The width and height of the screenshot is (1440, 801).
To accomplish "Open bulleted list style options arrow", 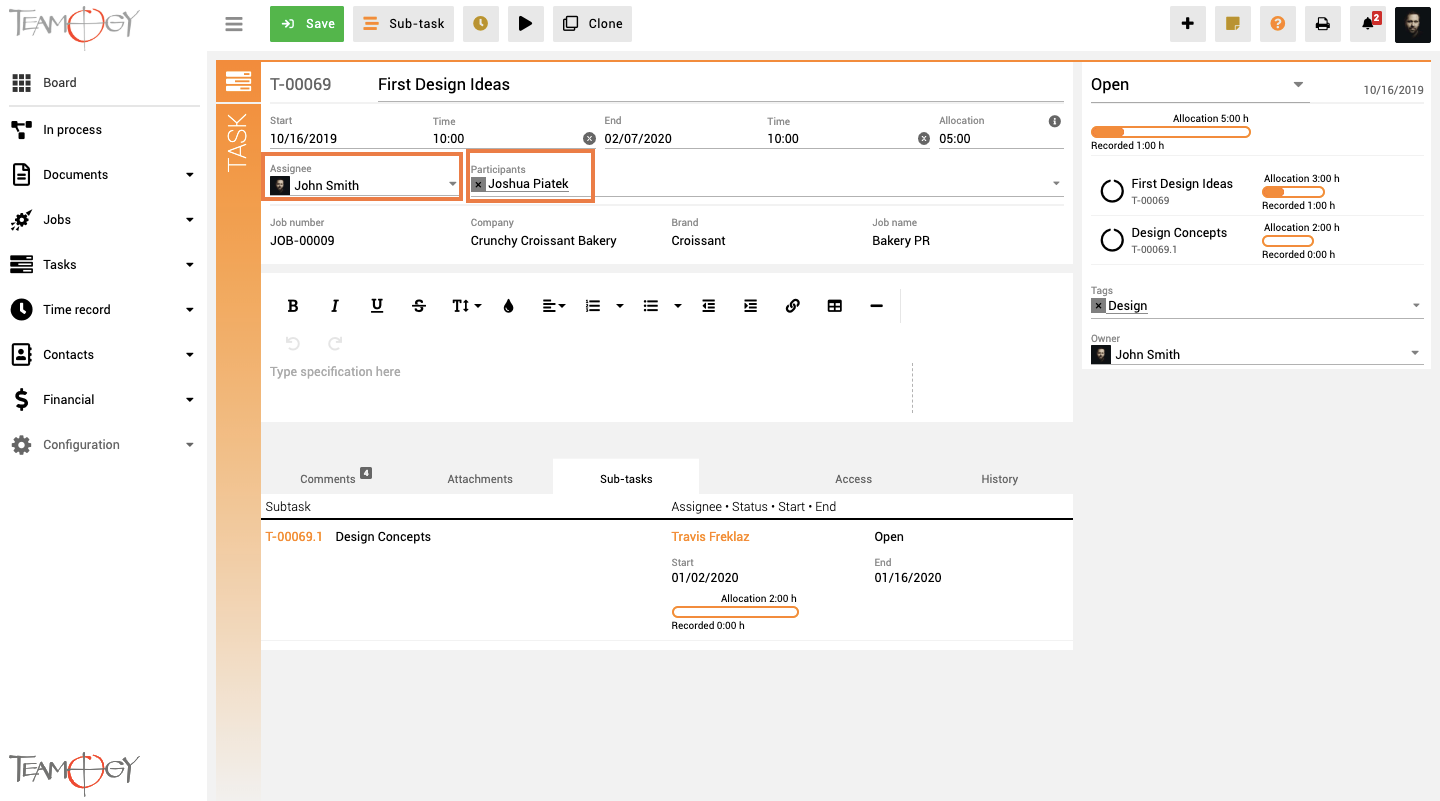I will 678,306.
